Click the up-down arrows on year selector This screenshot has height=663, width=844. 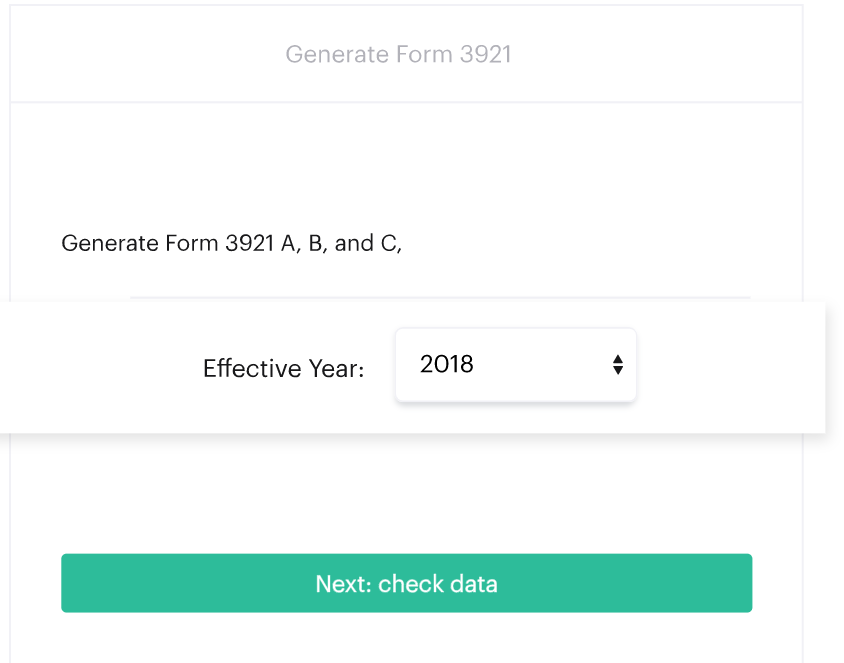tap(618, 365)
